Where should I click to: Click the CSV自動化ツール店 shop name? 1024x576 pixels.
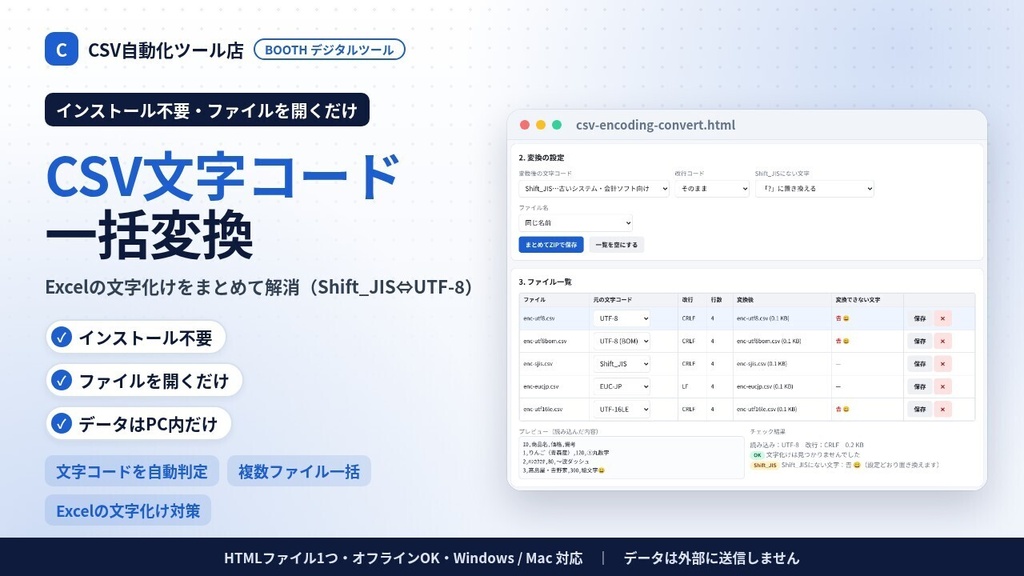point(166,50)
